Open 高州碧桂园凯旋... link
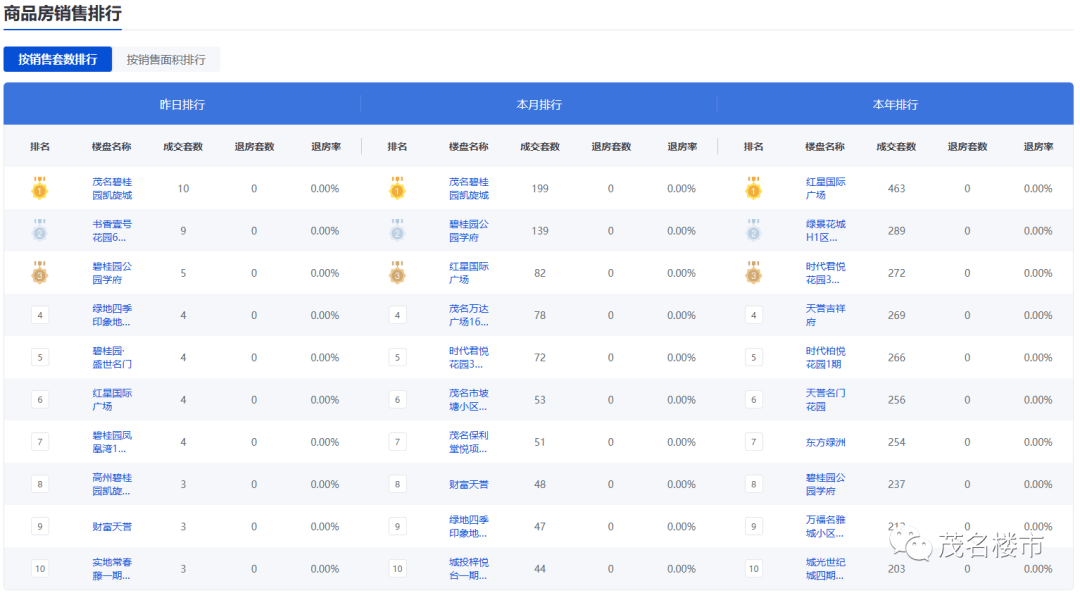This screenshot has height=593, width=1080. click(112, 484)
